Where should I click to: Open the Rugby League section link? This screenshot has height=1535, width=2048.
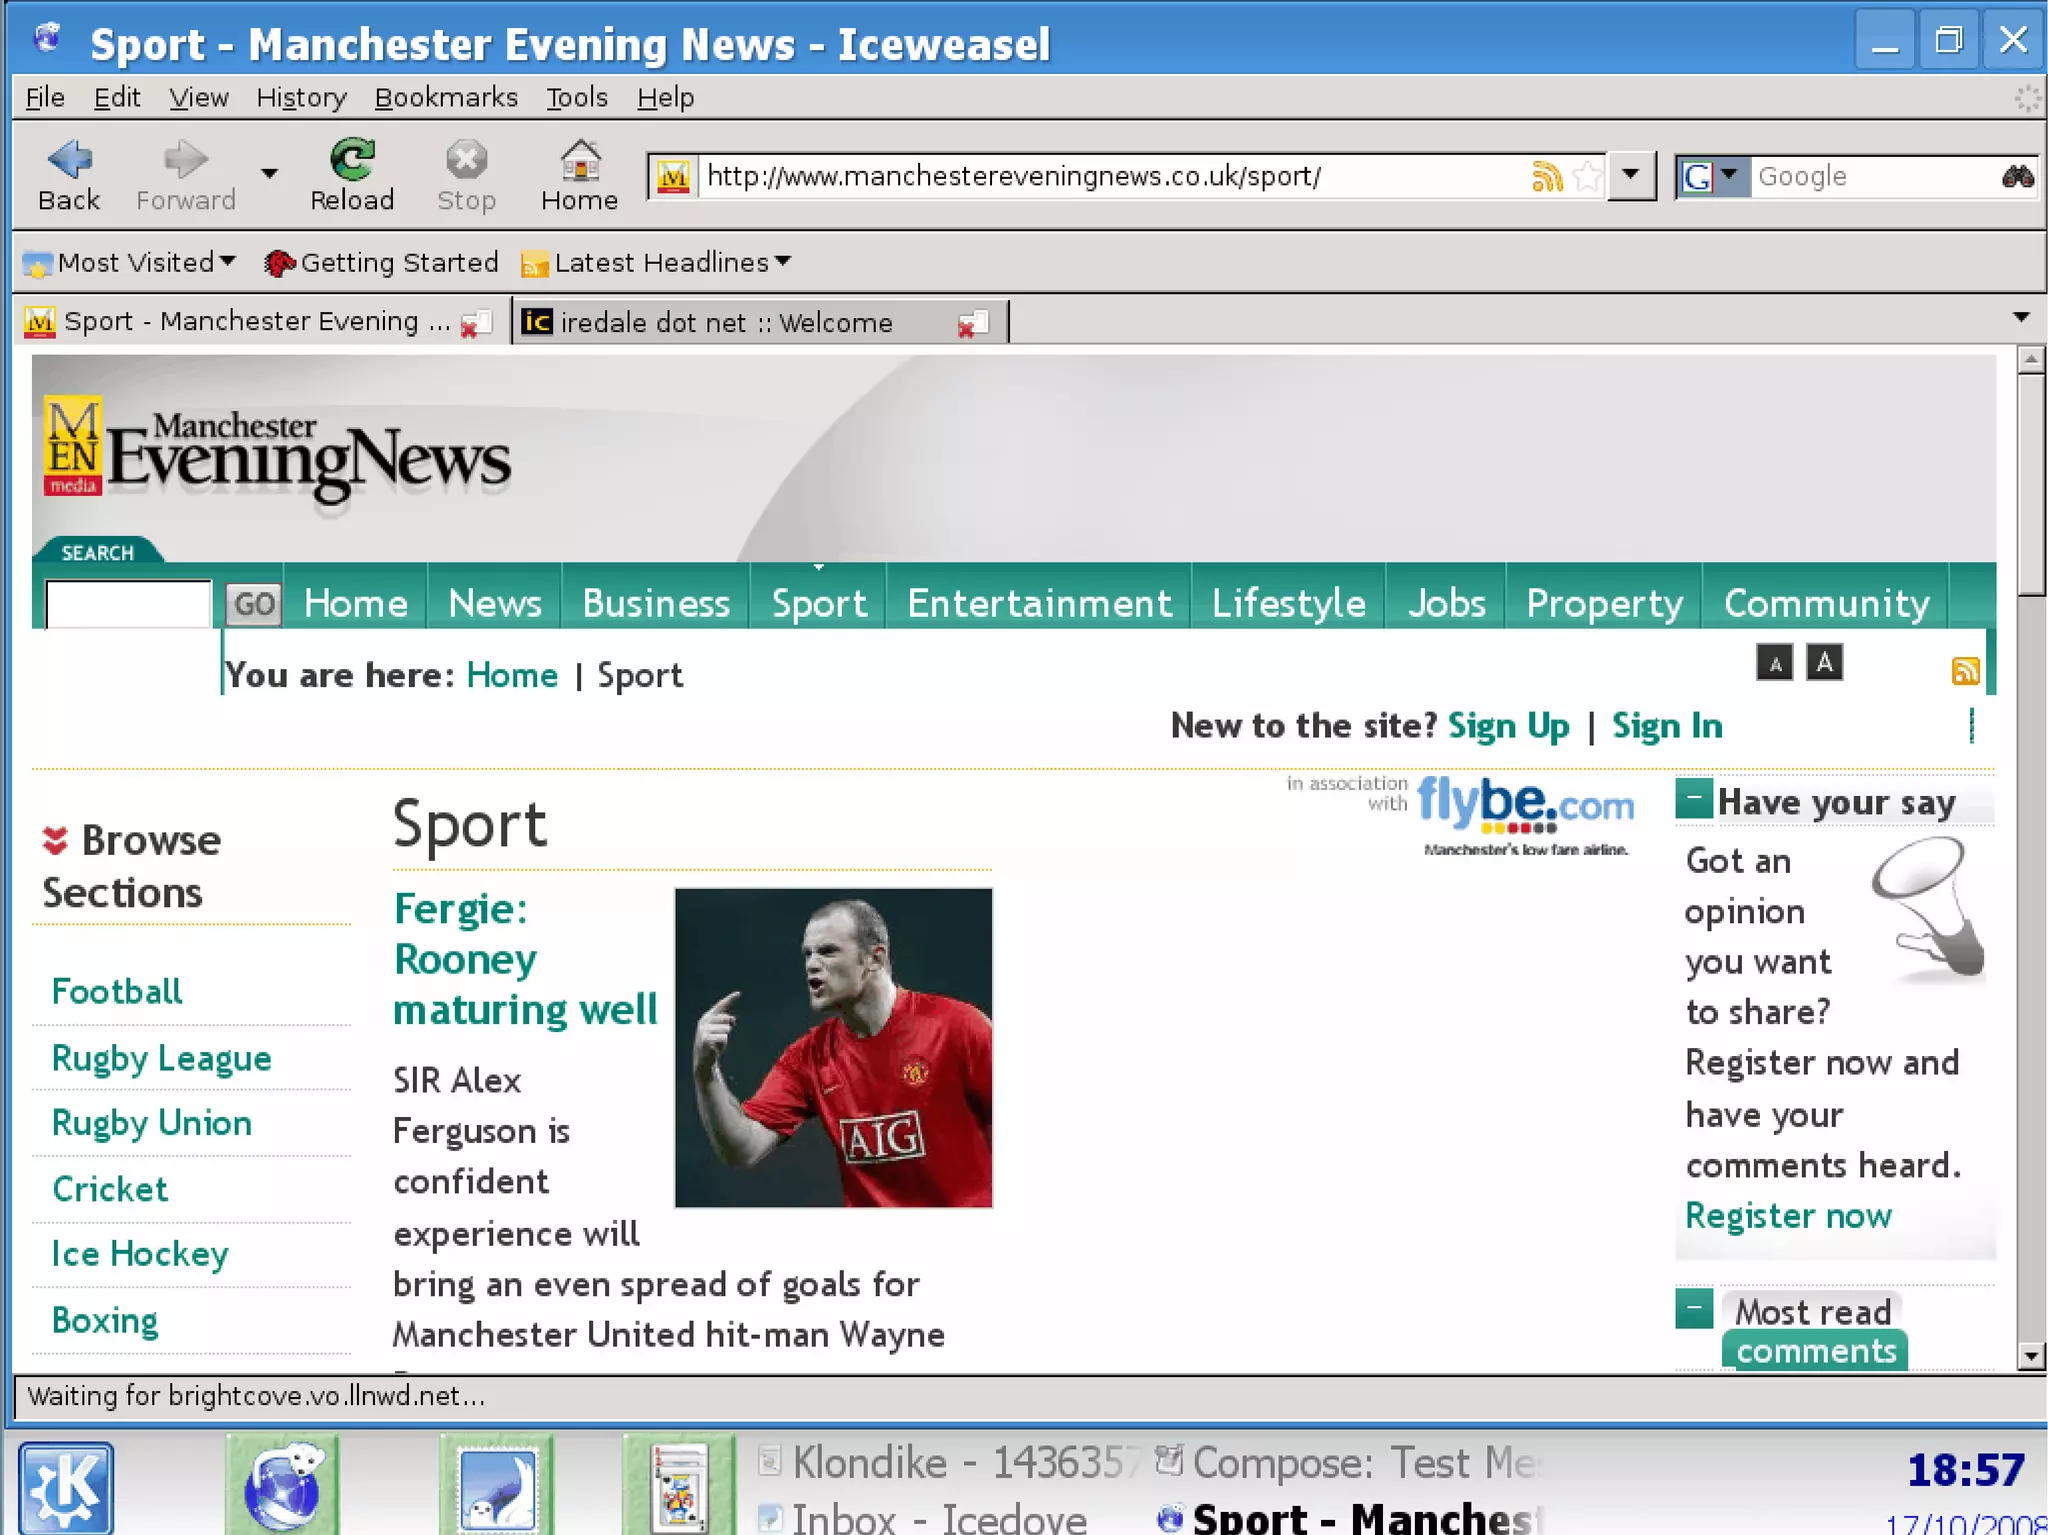click(x=161, y=1058)
